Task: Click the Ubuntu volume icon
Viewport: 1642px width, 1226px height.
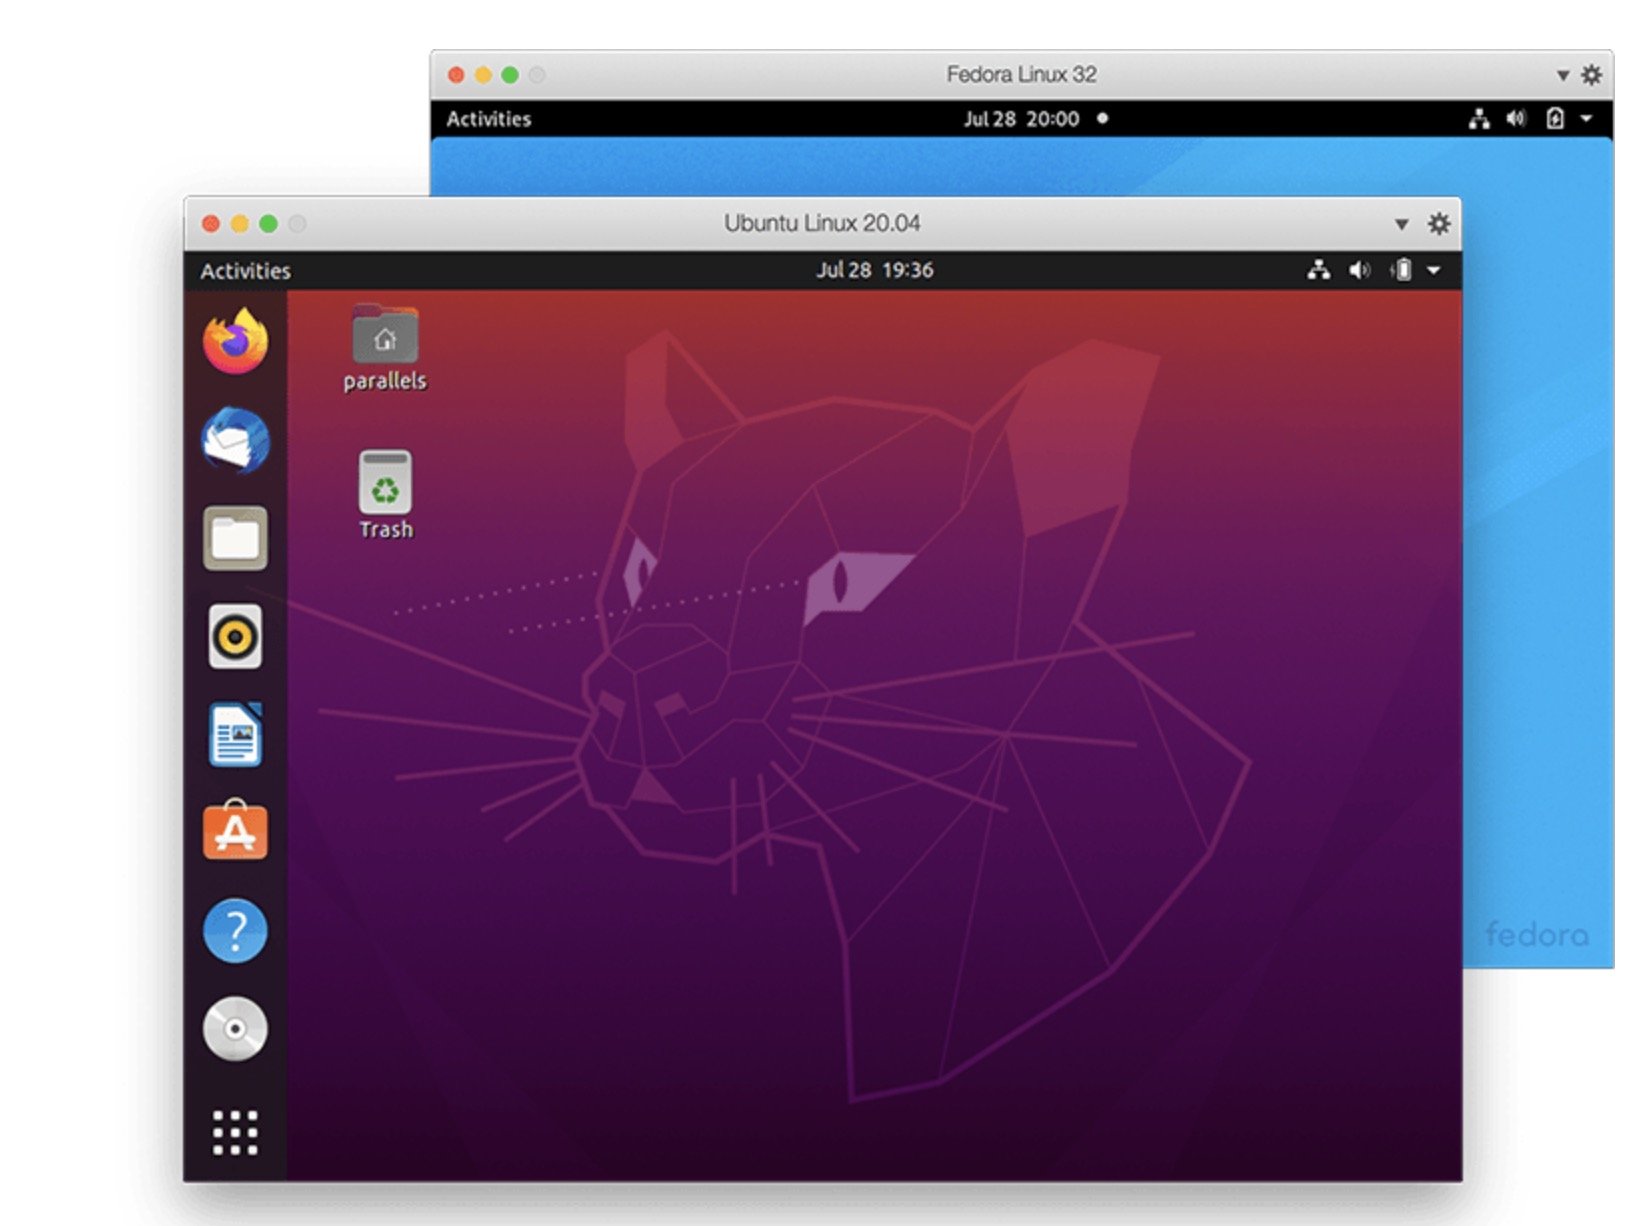Action: 1359,270
